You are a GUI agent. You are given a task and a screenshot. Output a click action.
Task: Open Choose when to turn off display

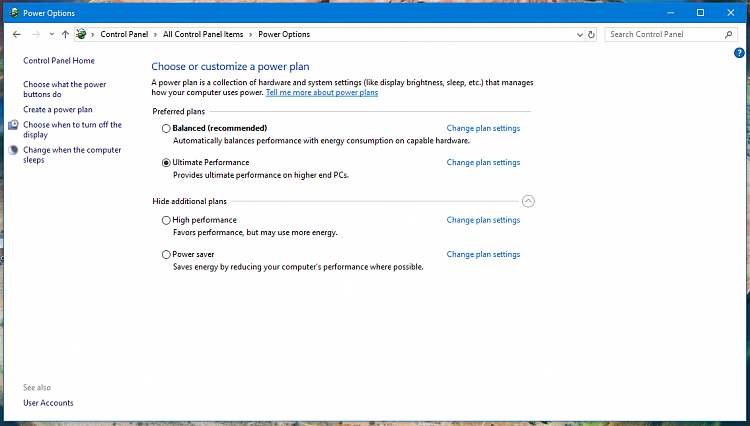(72, 130)
